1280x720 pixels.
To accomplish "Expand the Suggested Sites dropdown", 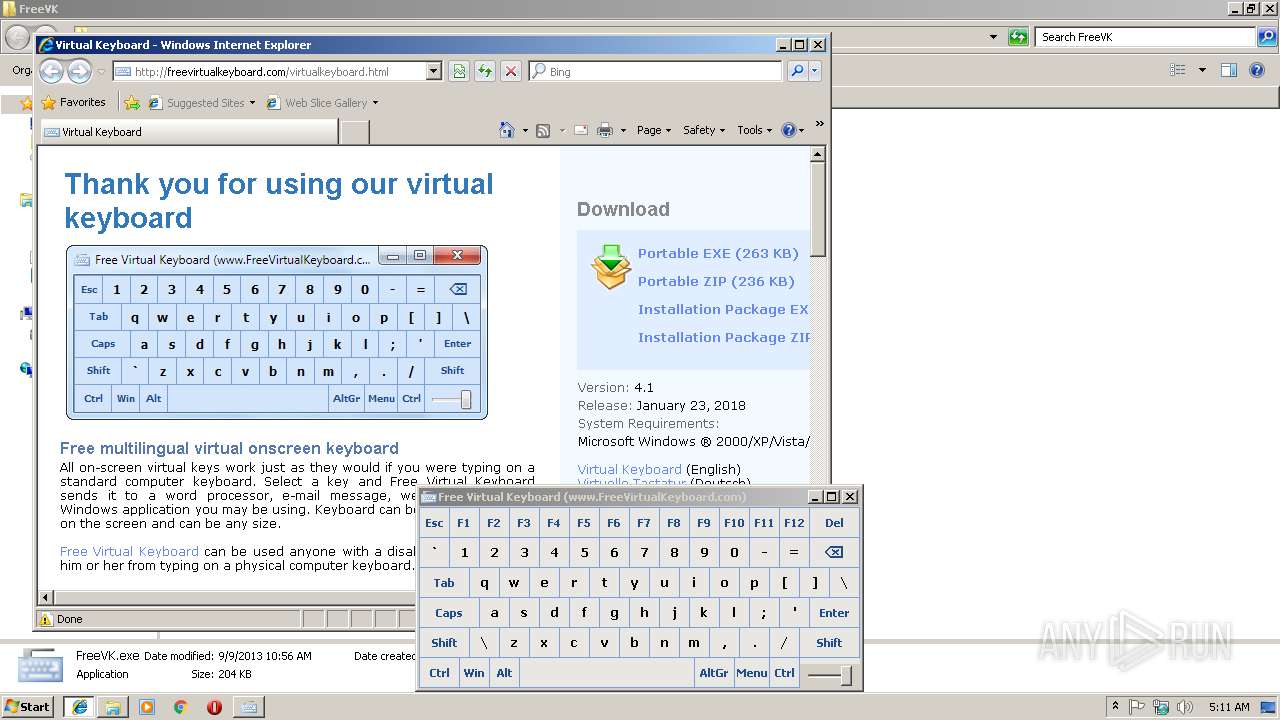I will pos(252,103).
